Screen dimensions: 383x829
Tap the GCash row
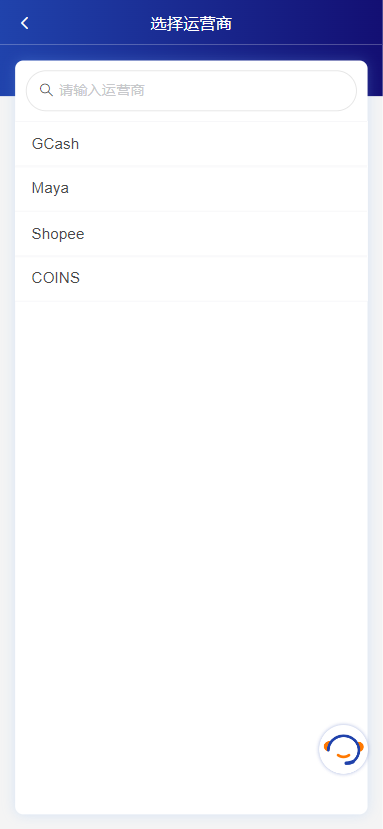click(192, 144)
